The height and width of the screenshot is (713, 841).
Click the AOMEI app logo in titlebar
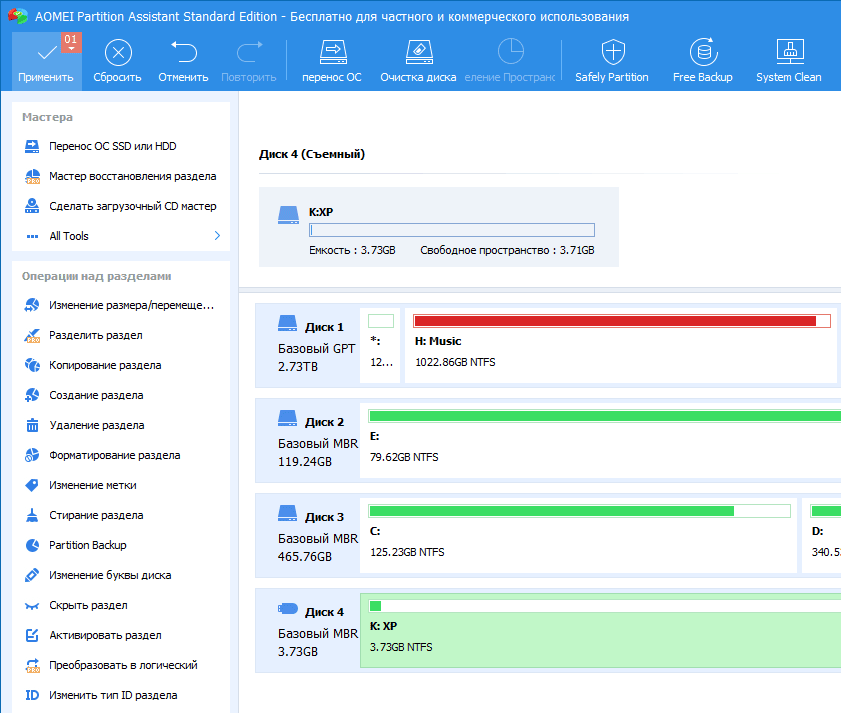point(18,16)
